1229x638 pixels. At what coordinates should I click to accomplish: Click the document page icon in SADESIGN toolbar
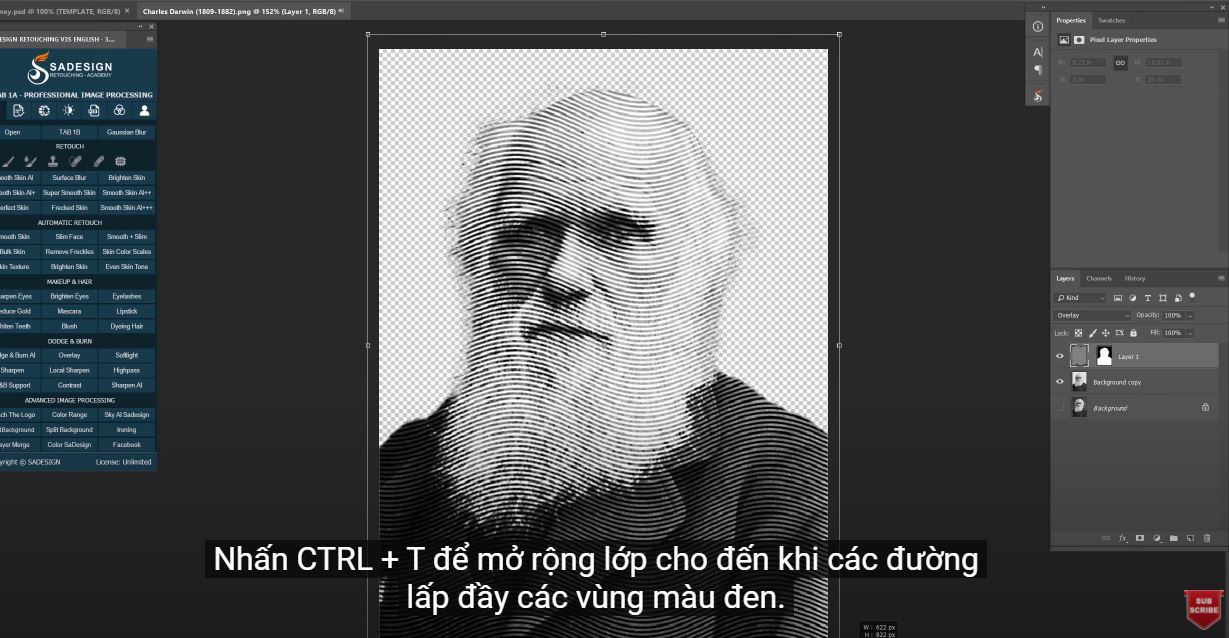coord(18,111)
